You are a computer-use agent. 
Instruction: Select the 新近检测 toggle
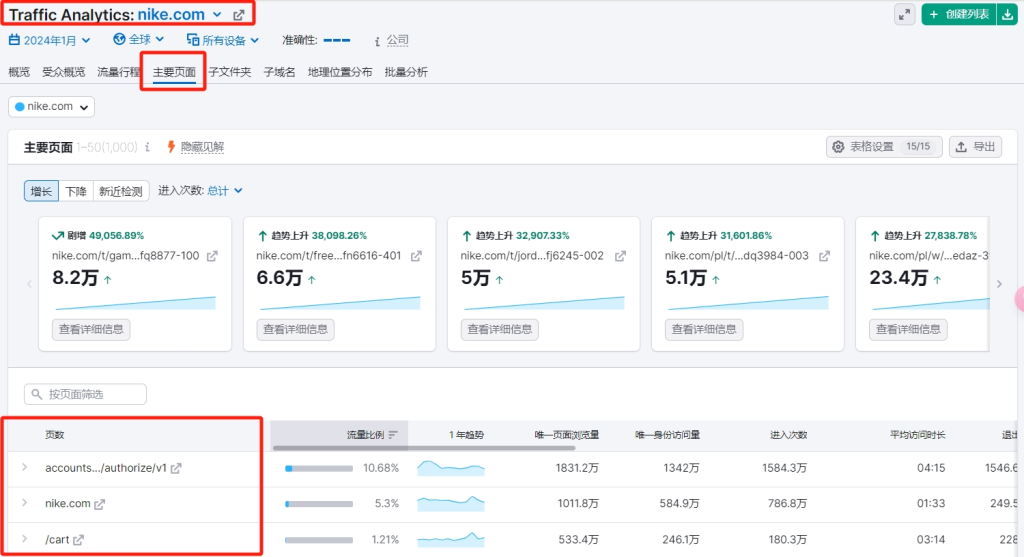121,191
